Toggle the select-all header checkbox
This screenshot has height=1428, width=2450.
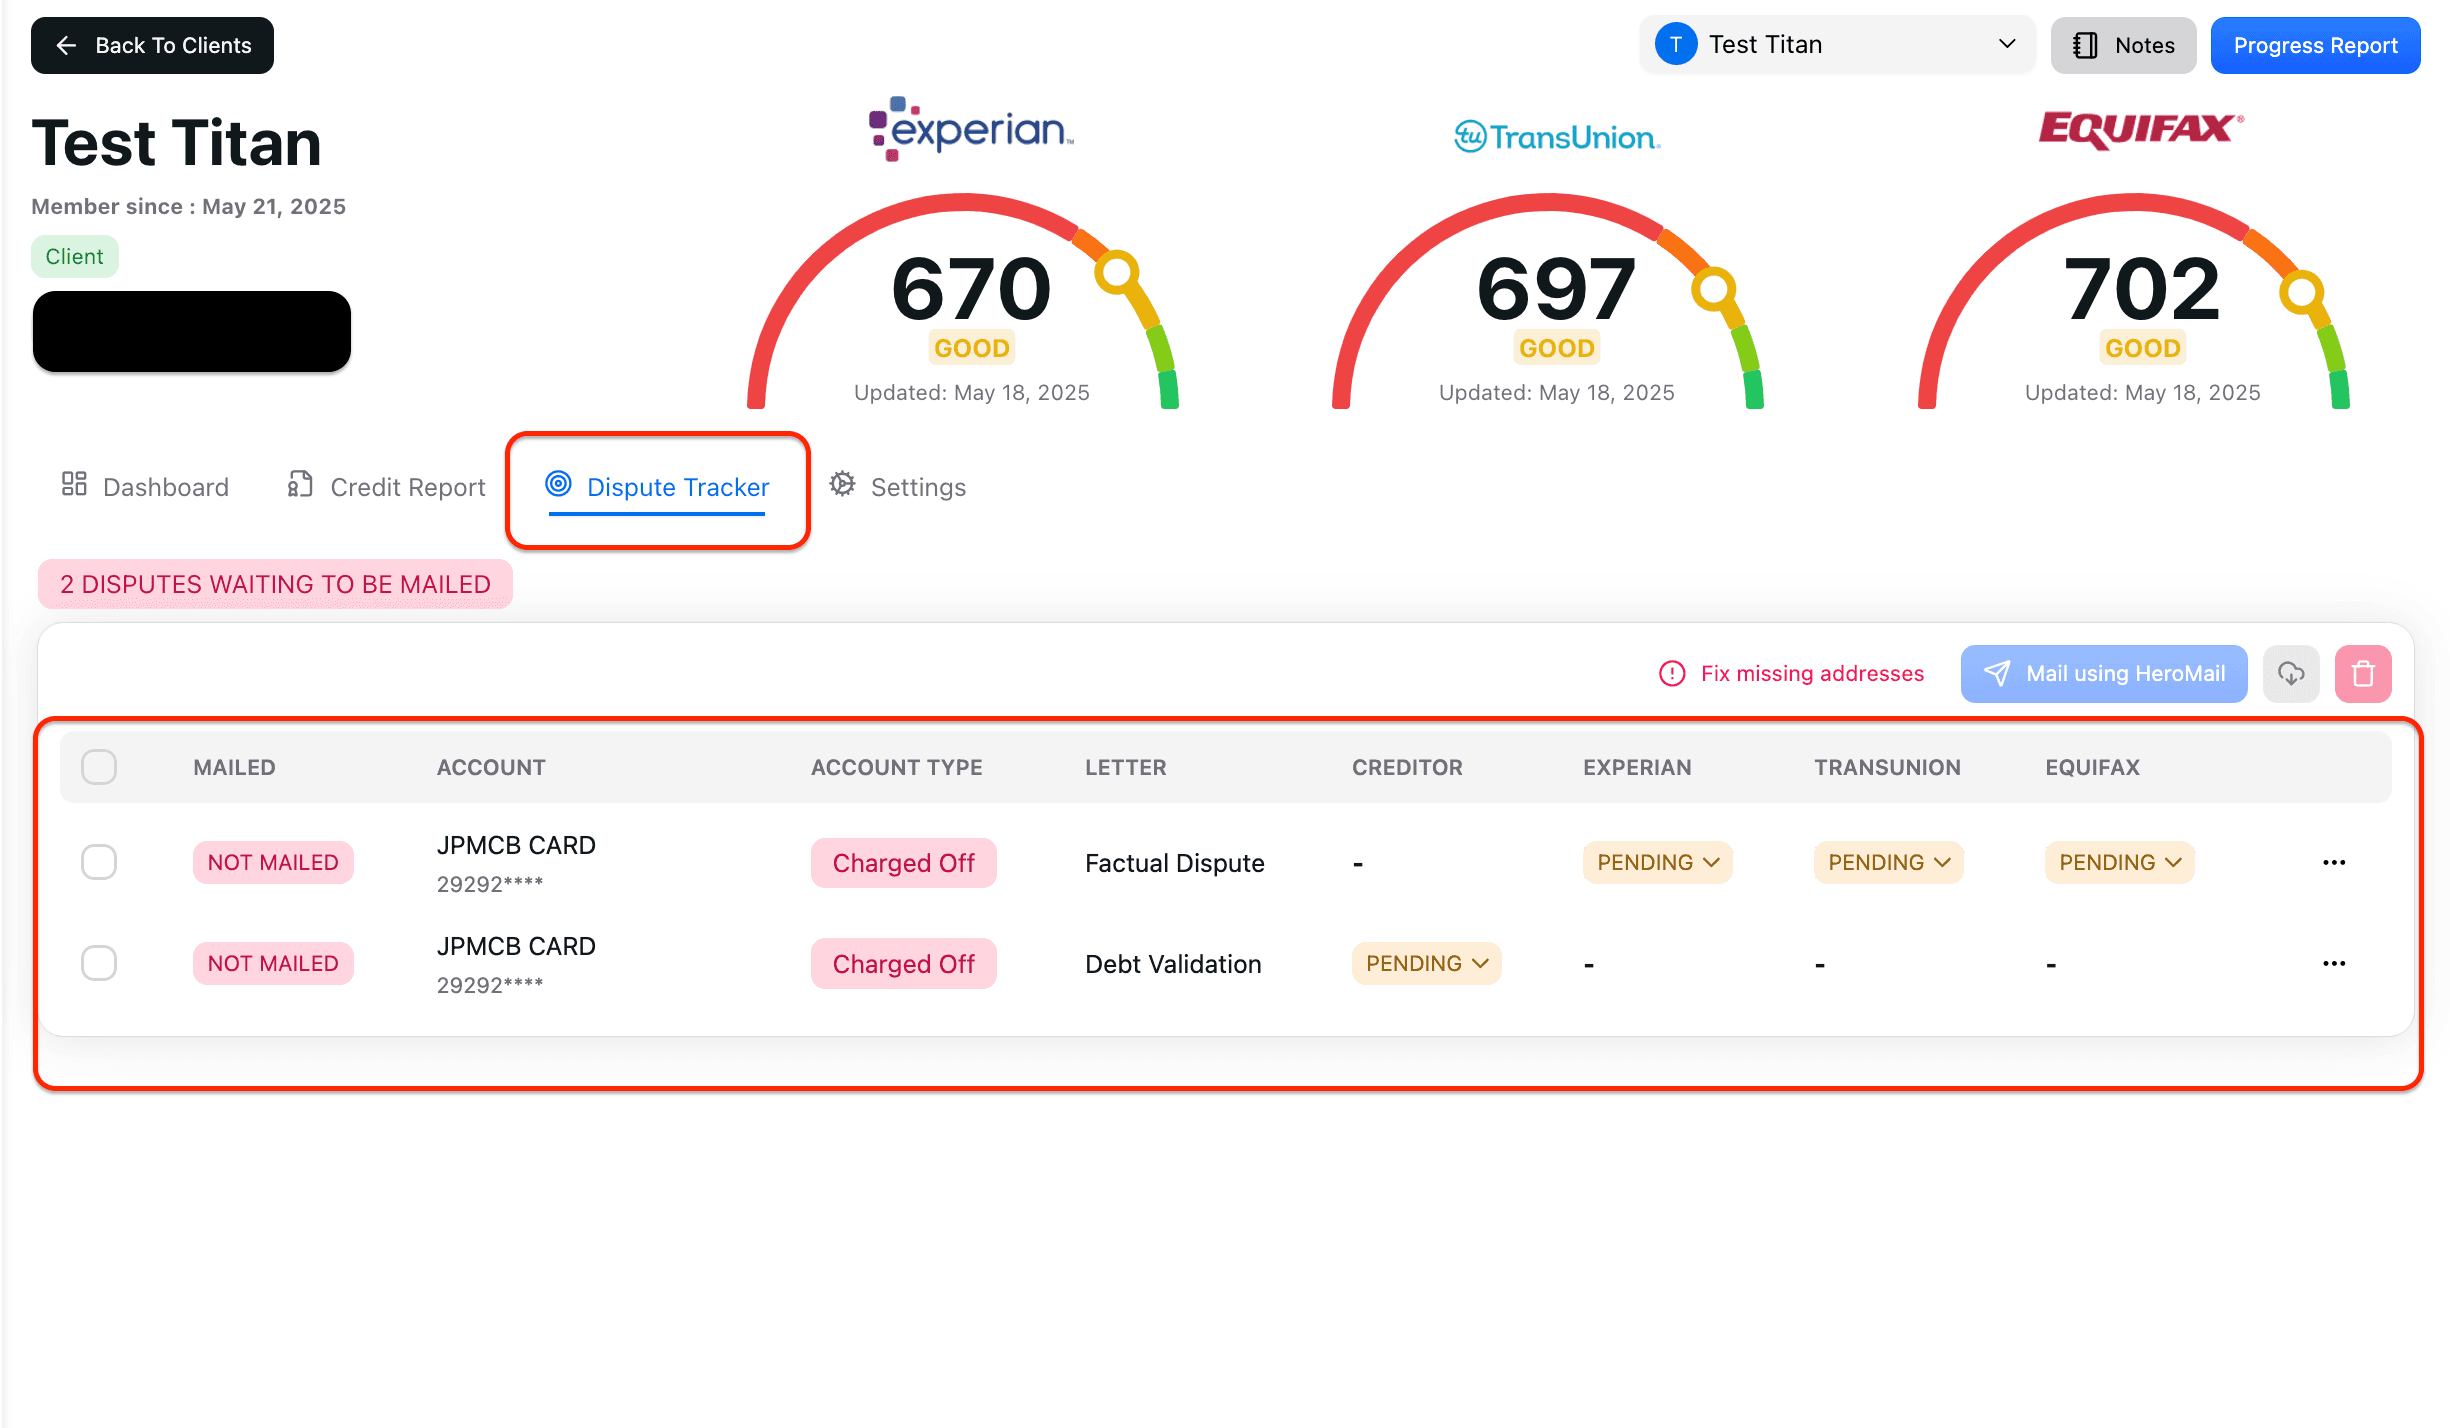pyautogui.click(x=99, y=767)
